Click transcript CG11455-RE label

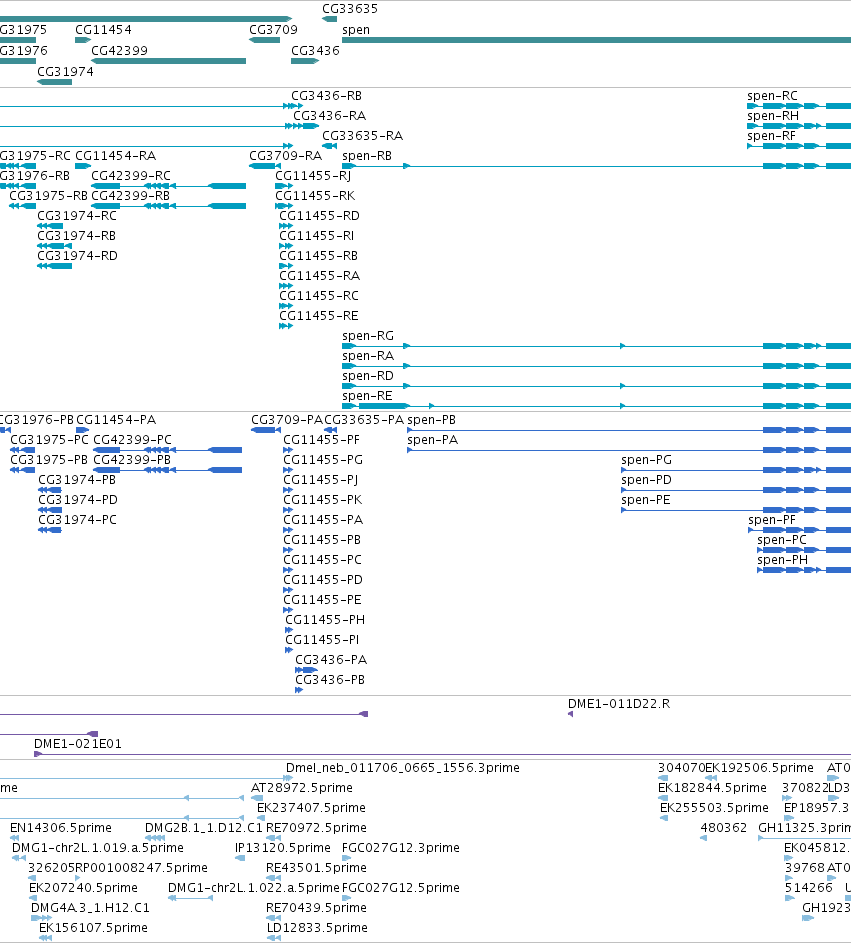(x=319, y=316)
